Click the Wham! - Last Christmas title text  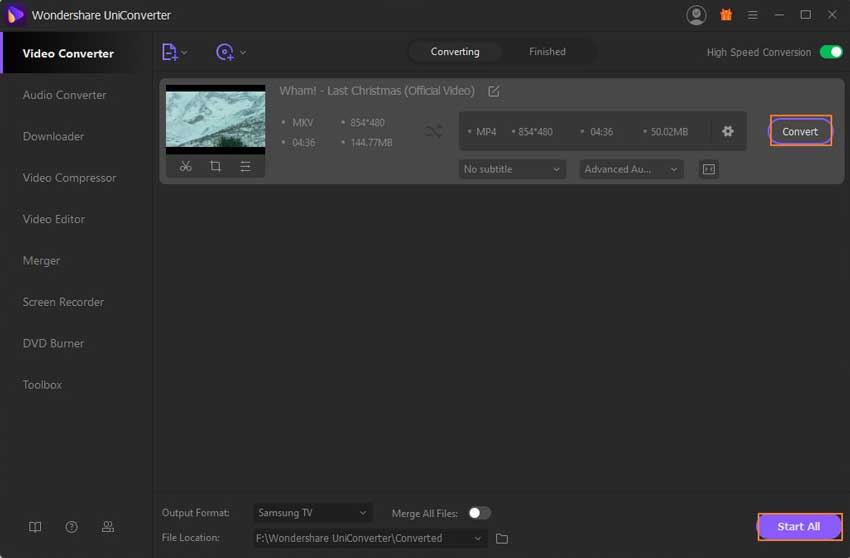pos(377,91)
